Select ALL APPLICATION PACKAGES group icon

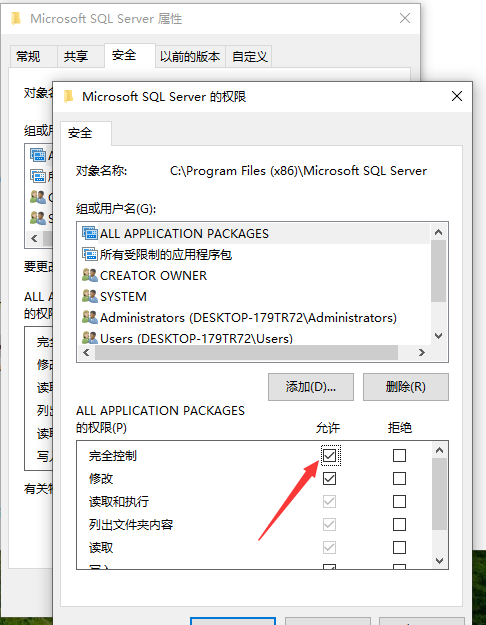tap(90, 233)
